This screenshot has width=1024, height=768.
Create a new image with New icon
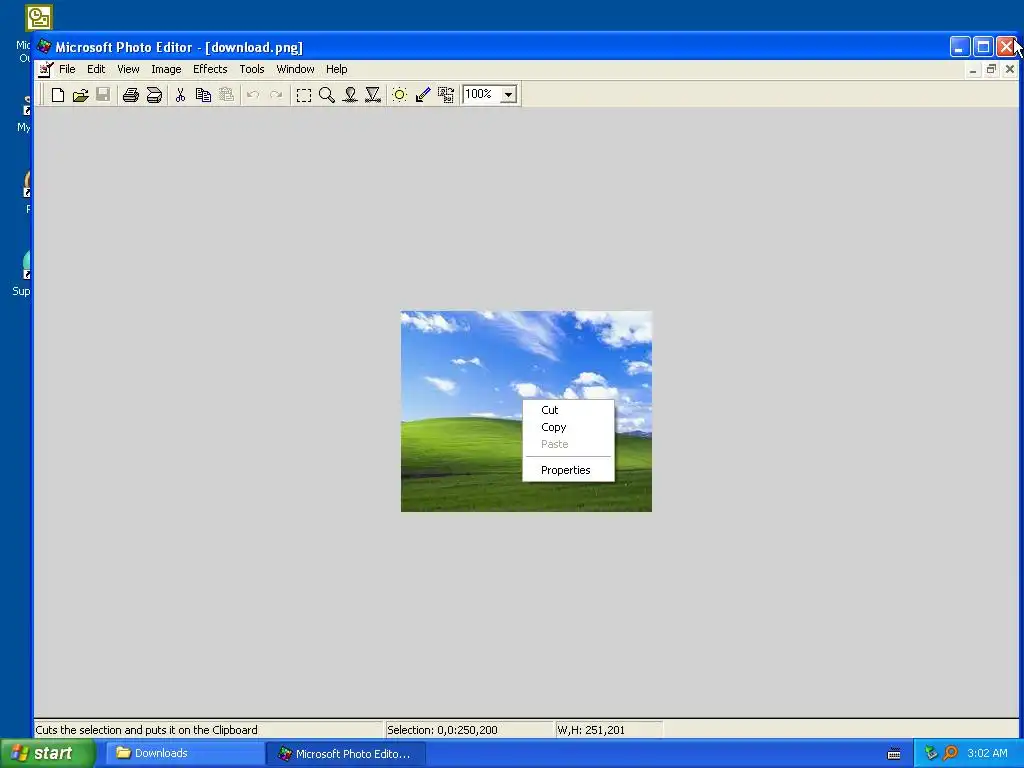tap(57, 95)
